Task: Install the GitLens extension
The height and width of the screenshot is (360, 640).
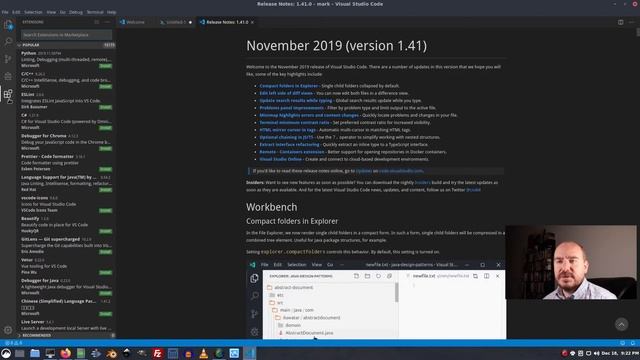Action: click(x=105, y=252)
